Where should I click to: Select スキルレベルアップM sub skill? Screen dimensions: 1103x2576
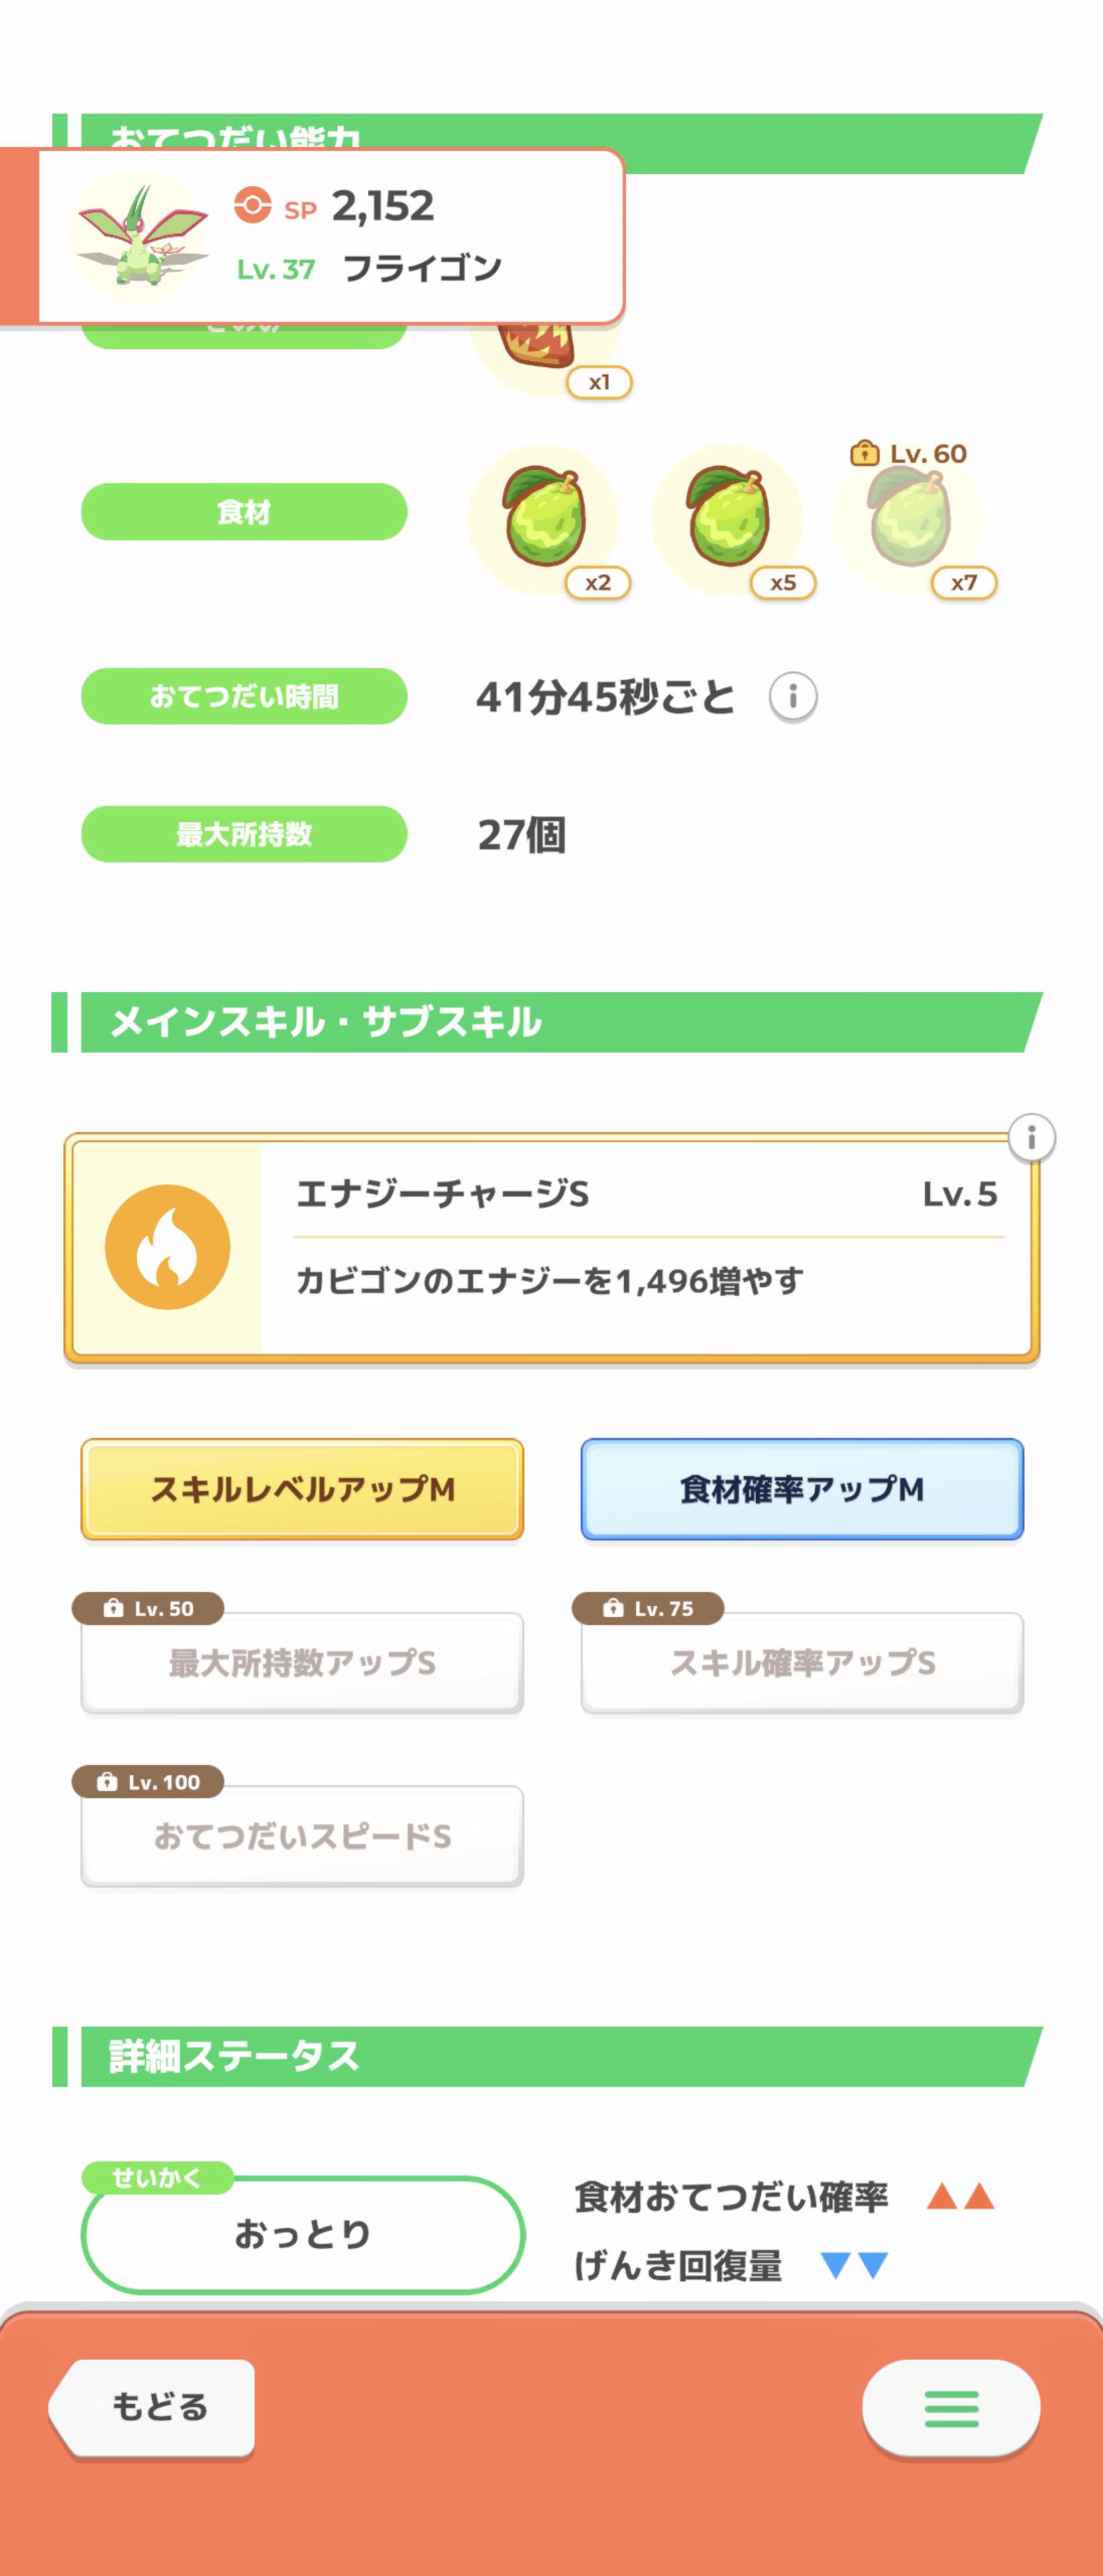pyautogui.click(x=302, y=1489)
